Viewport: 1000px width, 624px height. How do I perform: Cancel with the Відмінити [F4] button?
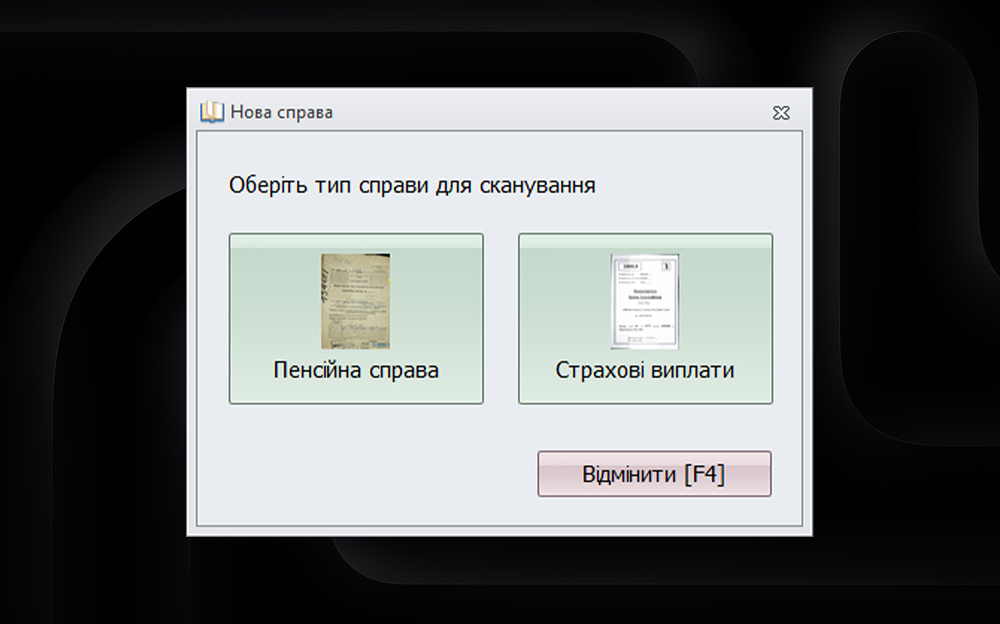pos(654,474)
